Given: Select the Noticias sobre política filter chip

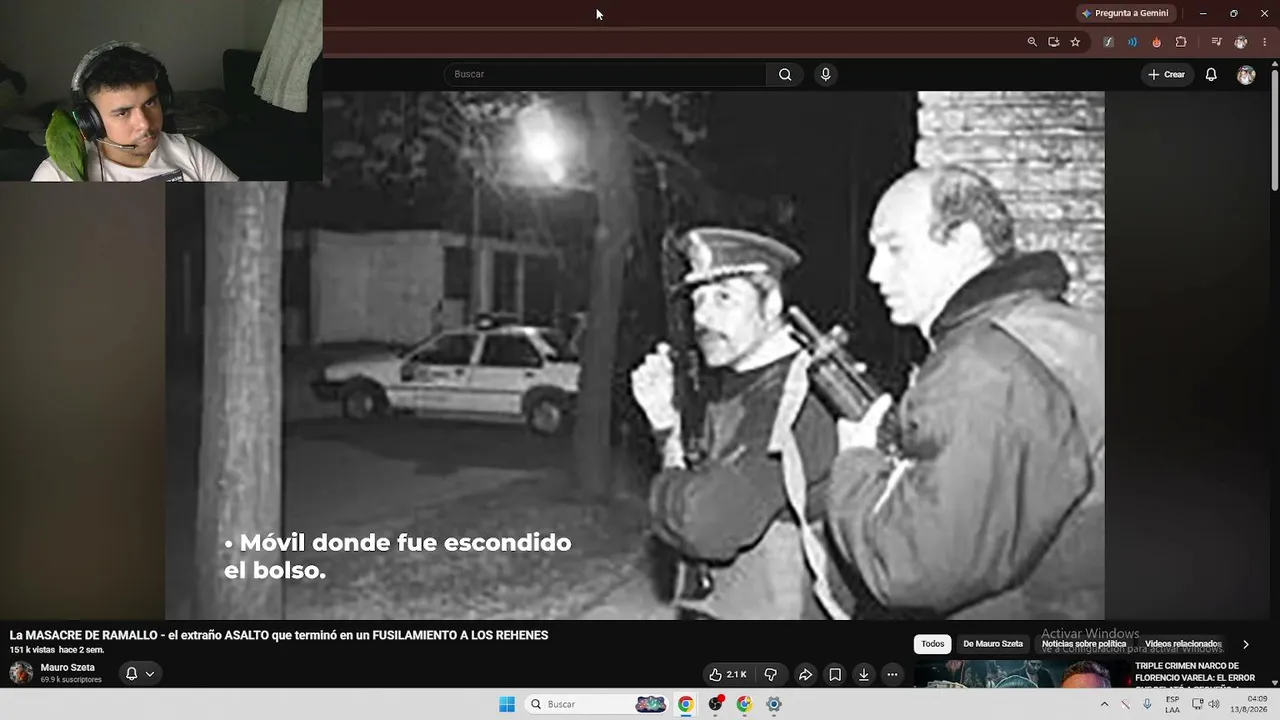Looking at the screenshot, I should pos(1084,644).
